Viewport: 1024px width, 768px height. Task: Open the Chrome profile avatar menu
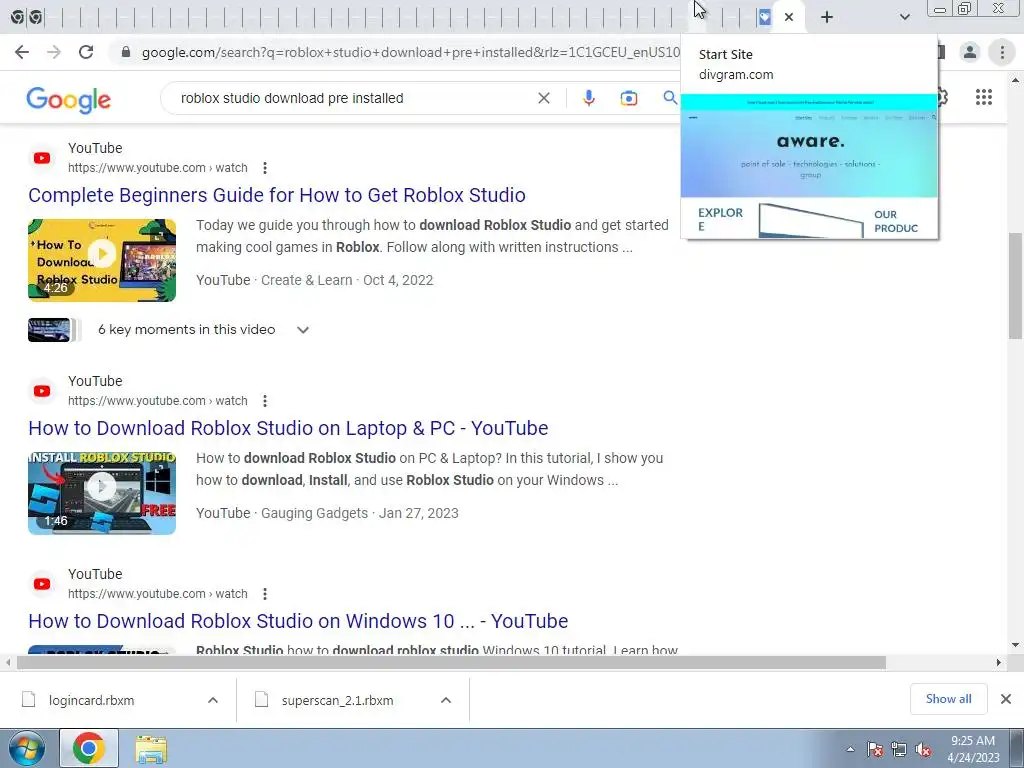pyautogui.click(x=970, y=52)
